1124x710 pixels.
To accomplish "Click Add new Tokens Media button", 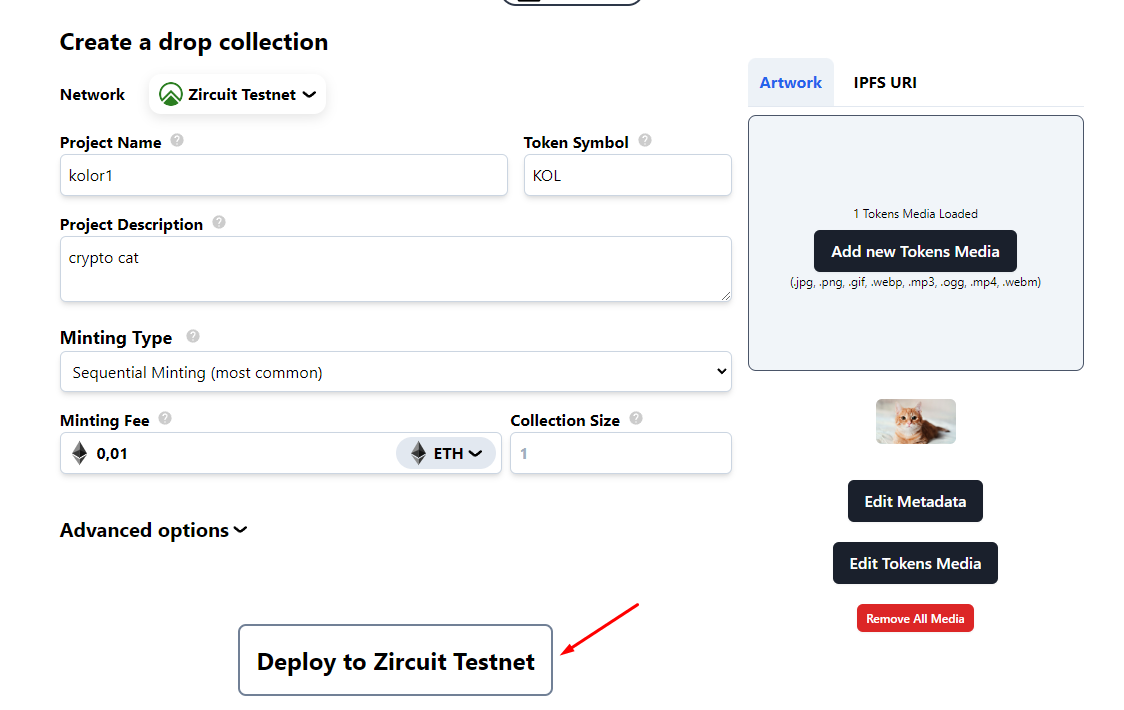I will [915, 252].
